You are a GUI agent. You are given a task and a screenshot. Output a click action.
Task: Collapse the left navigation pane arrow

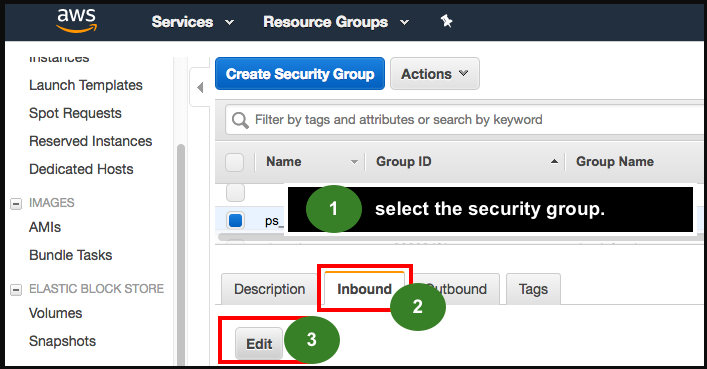pos(200,87)
